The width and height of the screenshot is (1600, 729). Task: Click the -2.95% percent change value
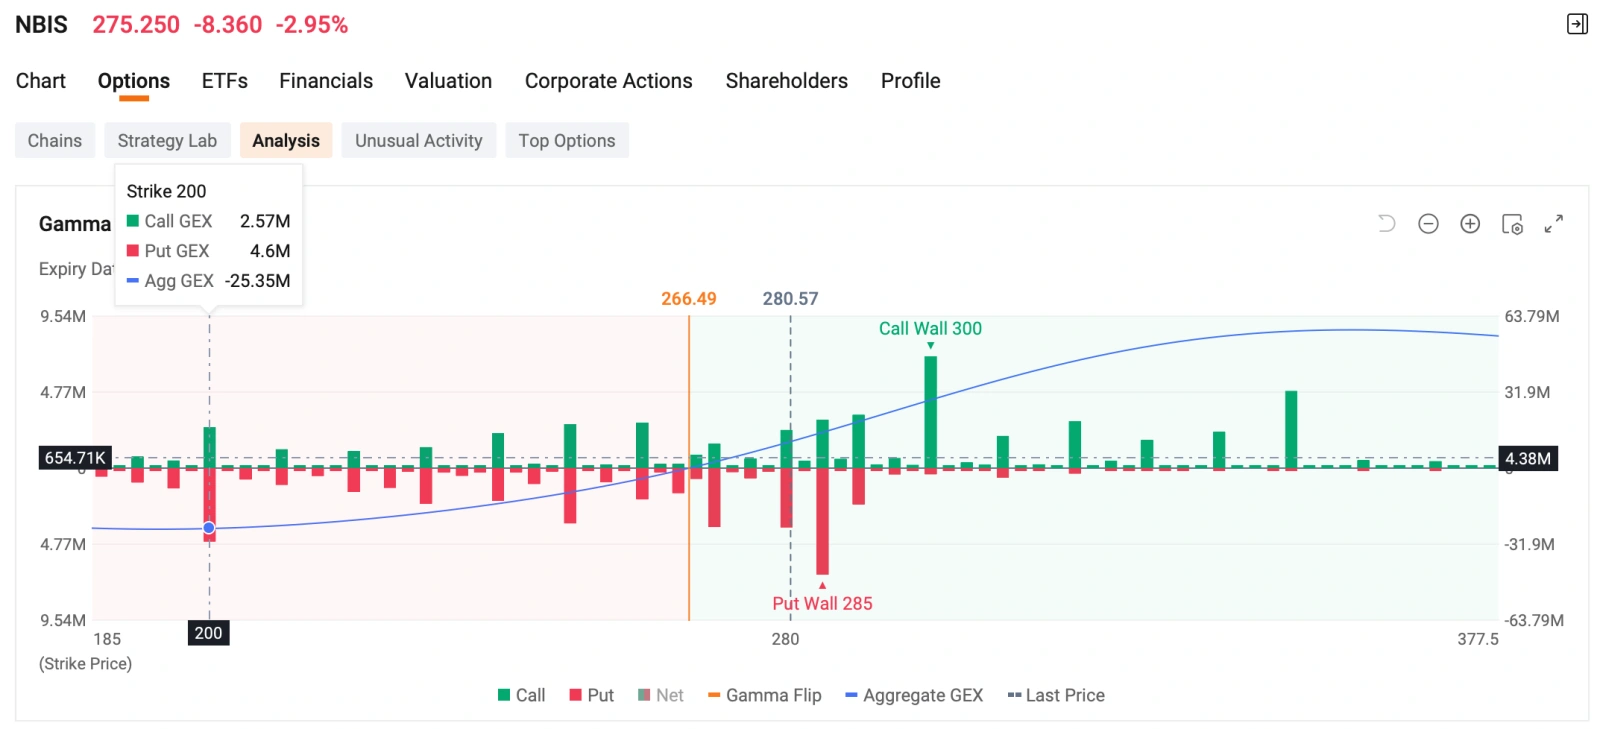(312, 25)
